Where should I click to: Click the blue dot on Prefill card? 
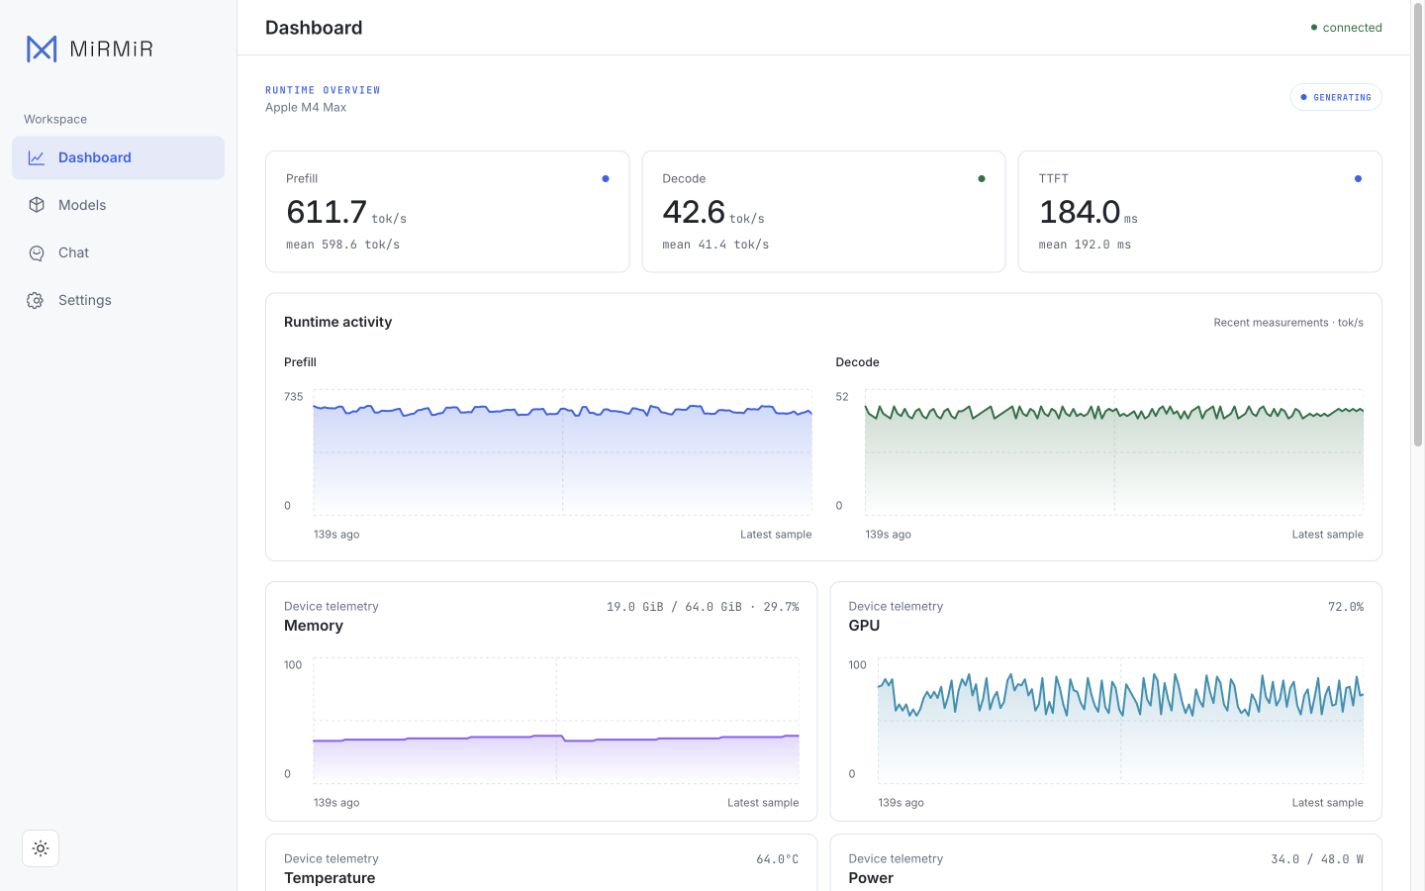605,179
